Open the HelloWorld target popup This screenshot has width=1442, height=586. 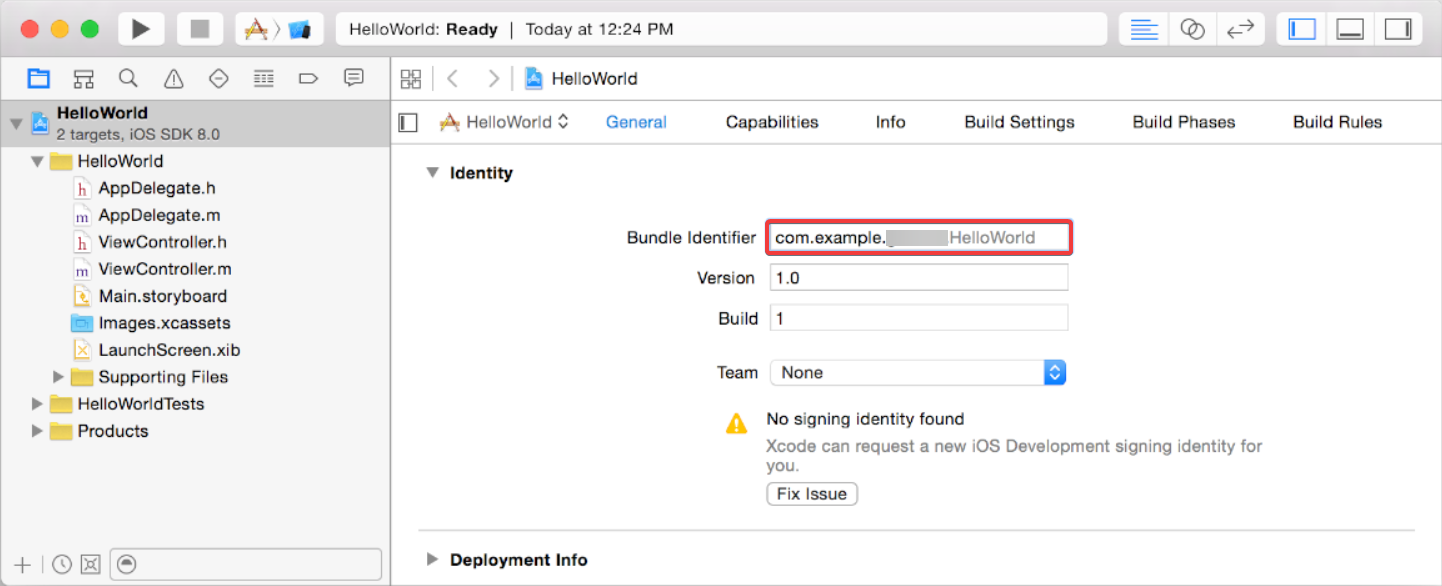(x=505, y=122)
